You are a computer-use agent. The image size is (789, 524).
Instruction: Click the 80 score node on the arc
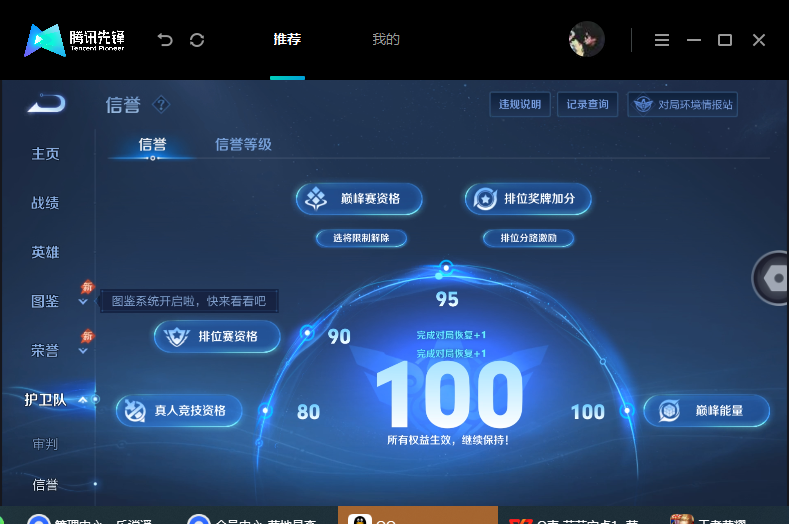pyautogui.click(x=265, y=411)
